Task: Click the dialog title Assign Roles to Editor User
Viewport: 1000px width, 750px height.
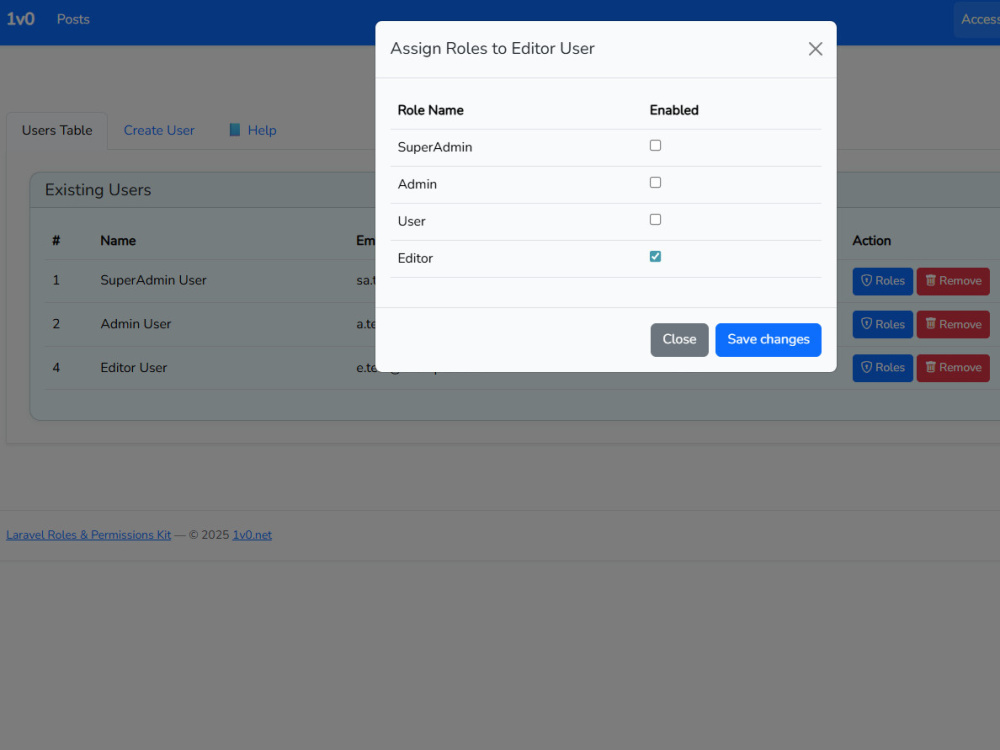Action: pos(492,49)
